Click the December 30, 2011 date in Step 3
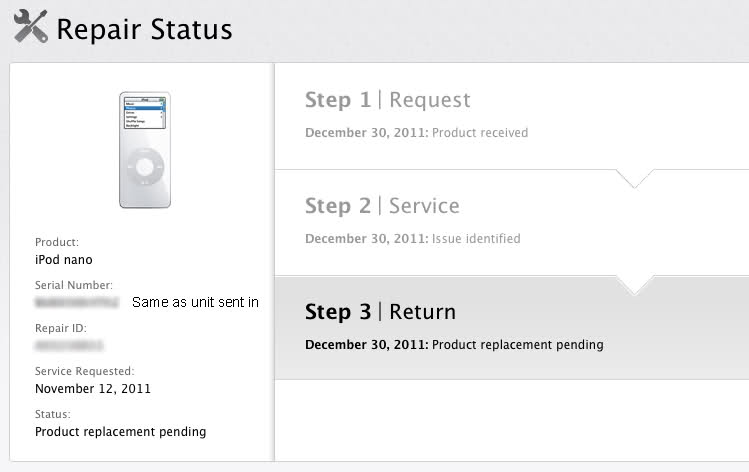Viewport: 749px width, 472px height. click(x=366, y=345)
